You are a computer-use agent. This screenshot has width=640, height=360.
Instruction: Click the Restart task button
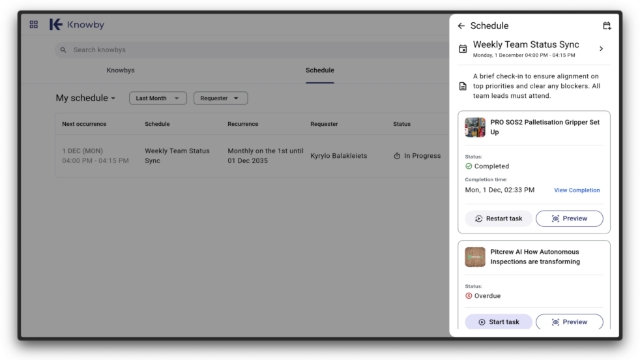click(499, 218)
